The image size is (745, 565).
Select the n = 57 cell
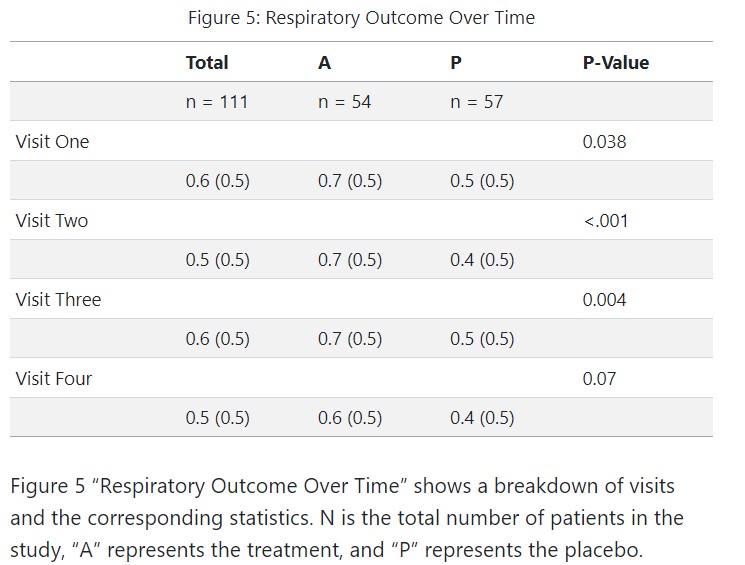(x=477, y=102)
